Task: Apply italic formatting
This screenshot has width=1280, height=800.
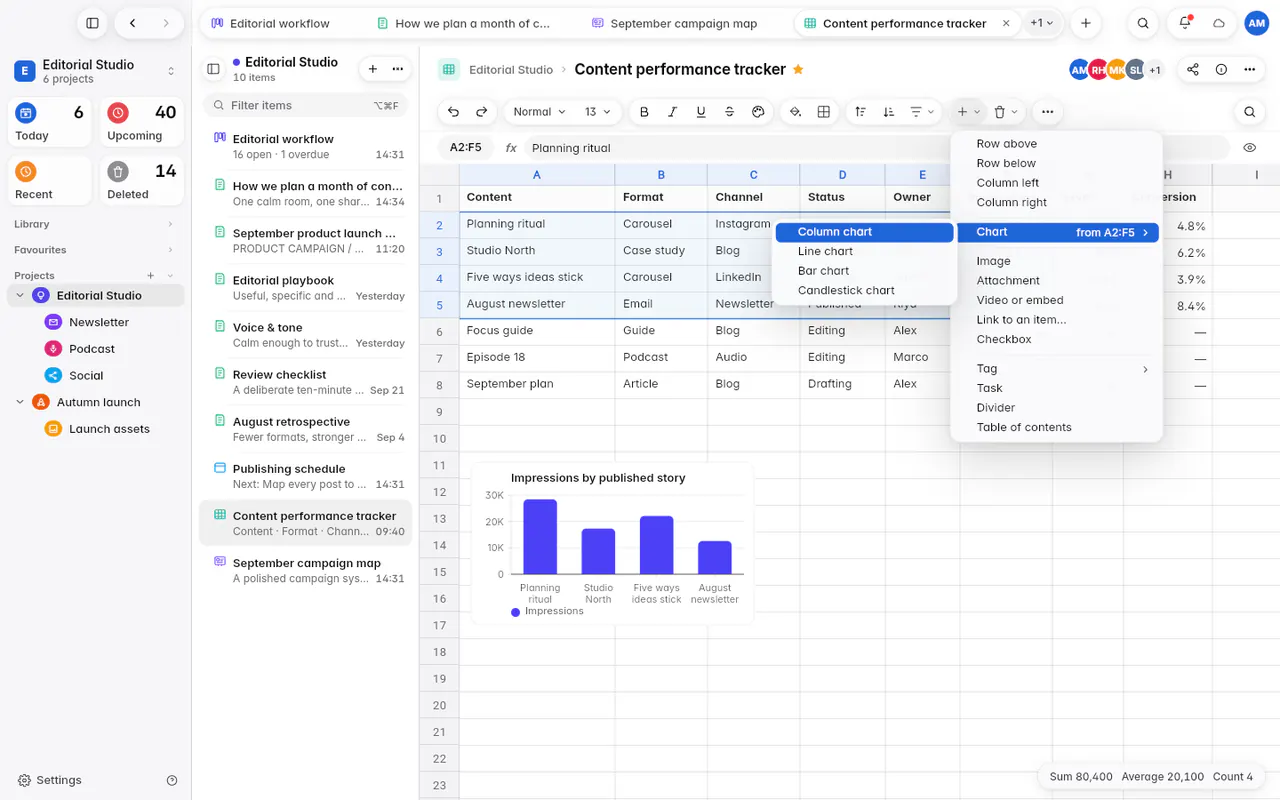Action: tap(672, 112)
